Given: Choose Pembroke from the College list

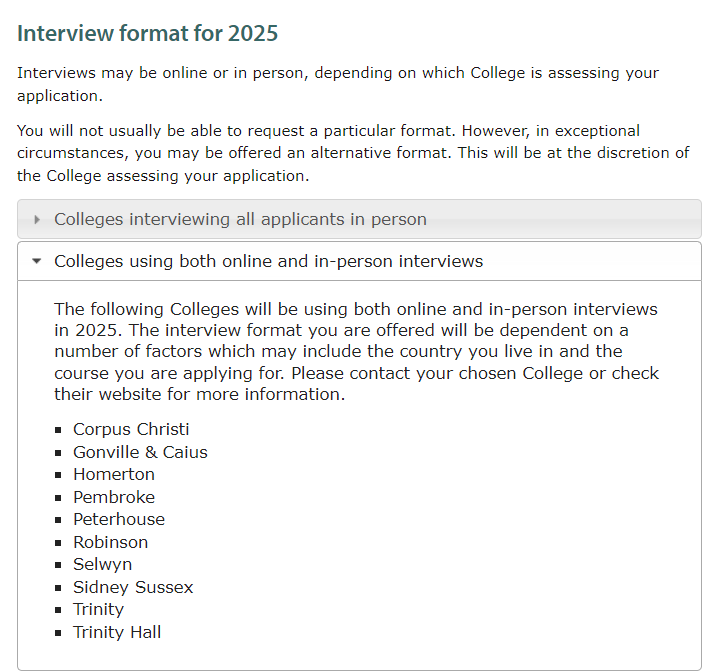Looking at the screenshot, I should 114,497.
